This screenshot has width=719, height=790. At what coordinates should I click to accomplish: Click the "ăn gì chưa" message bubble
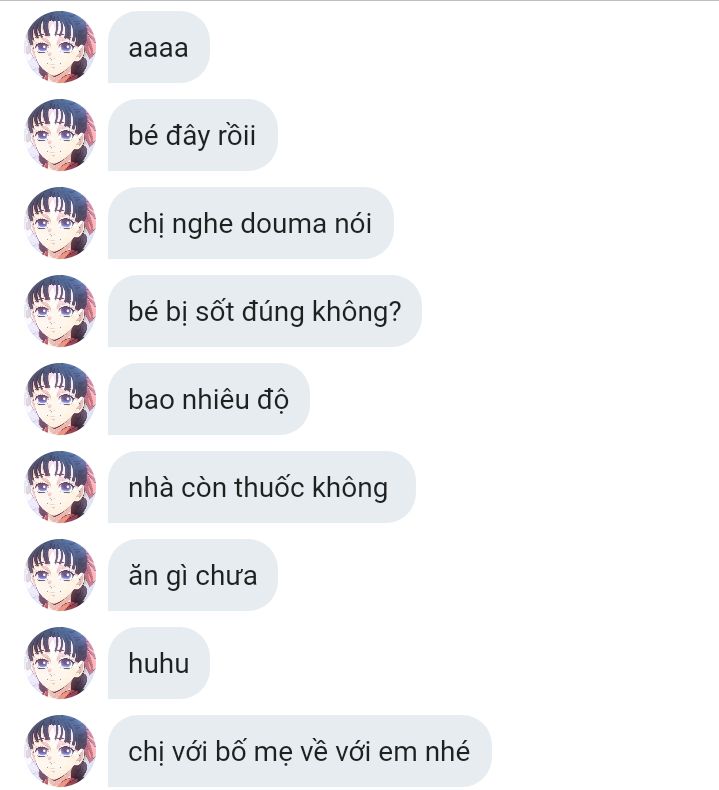pyautogui.click(x=192, y=575)
